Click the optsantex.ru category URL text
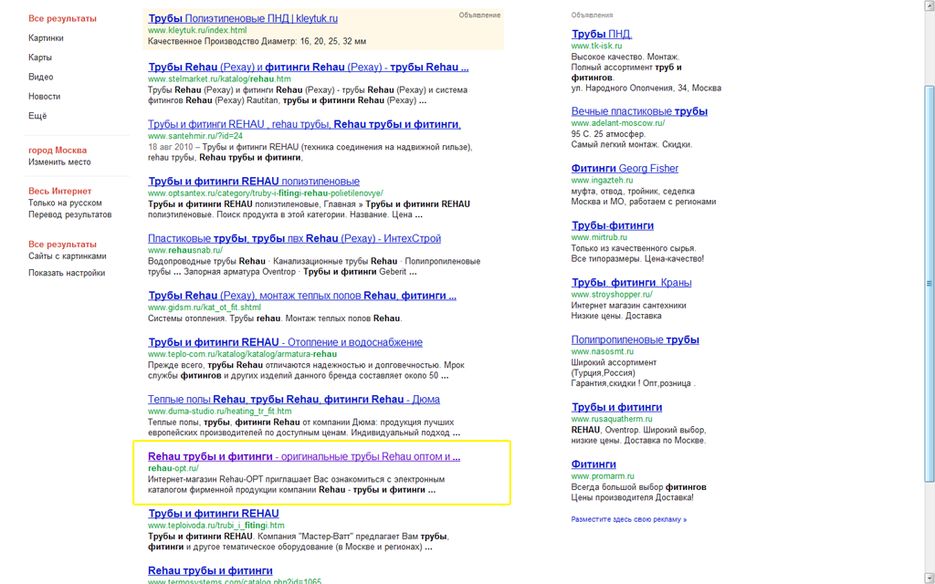The image size is (935, 584). click(x=265, y=193)
